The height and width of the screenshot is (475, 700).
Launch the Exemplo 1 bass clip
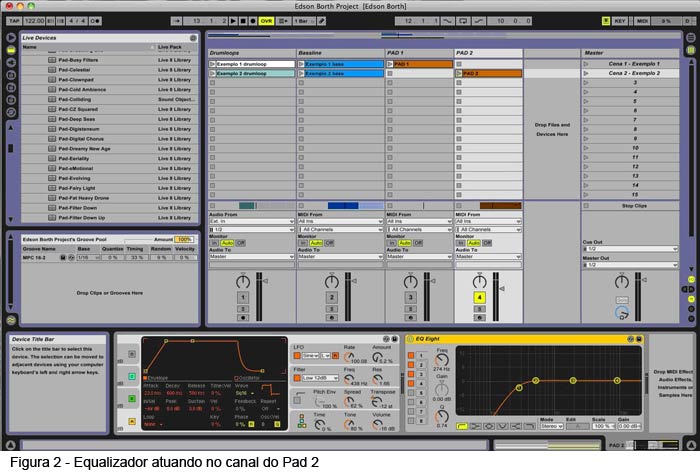pos(301,64)
